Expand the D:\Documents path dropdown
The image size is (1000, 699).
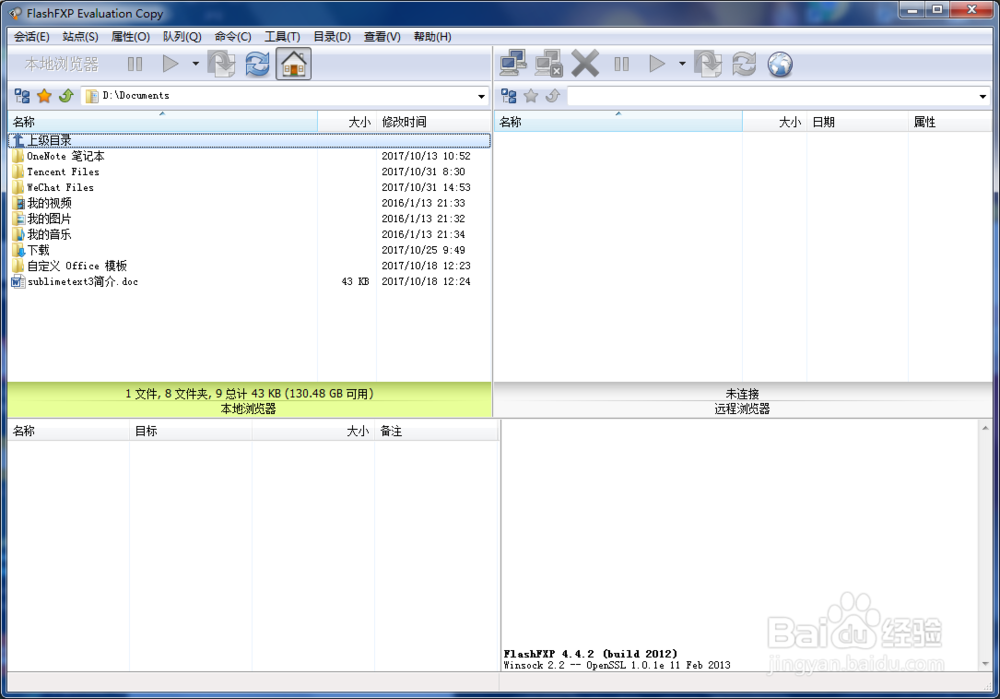click(482, 96)
